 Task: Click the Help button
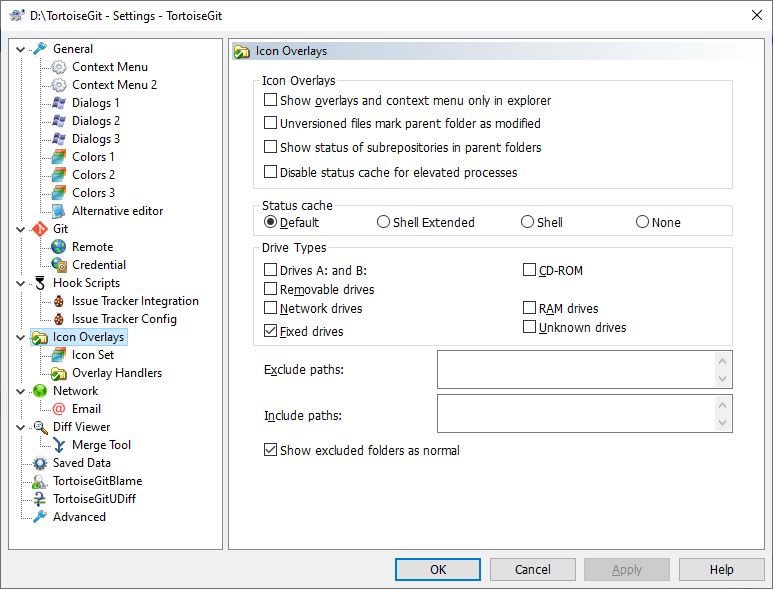click(721, 569)
